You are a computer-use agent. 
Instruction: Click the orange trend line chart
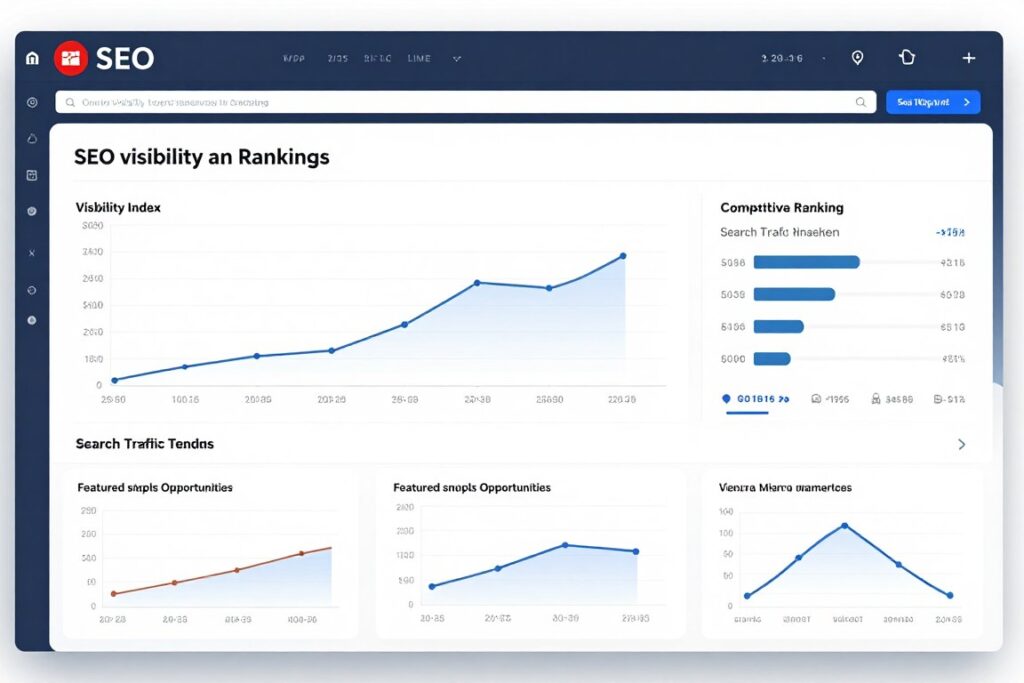pyautogui.click(x=222, y=571)
